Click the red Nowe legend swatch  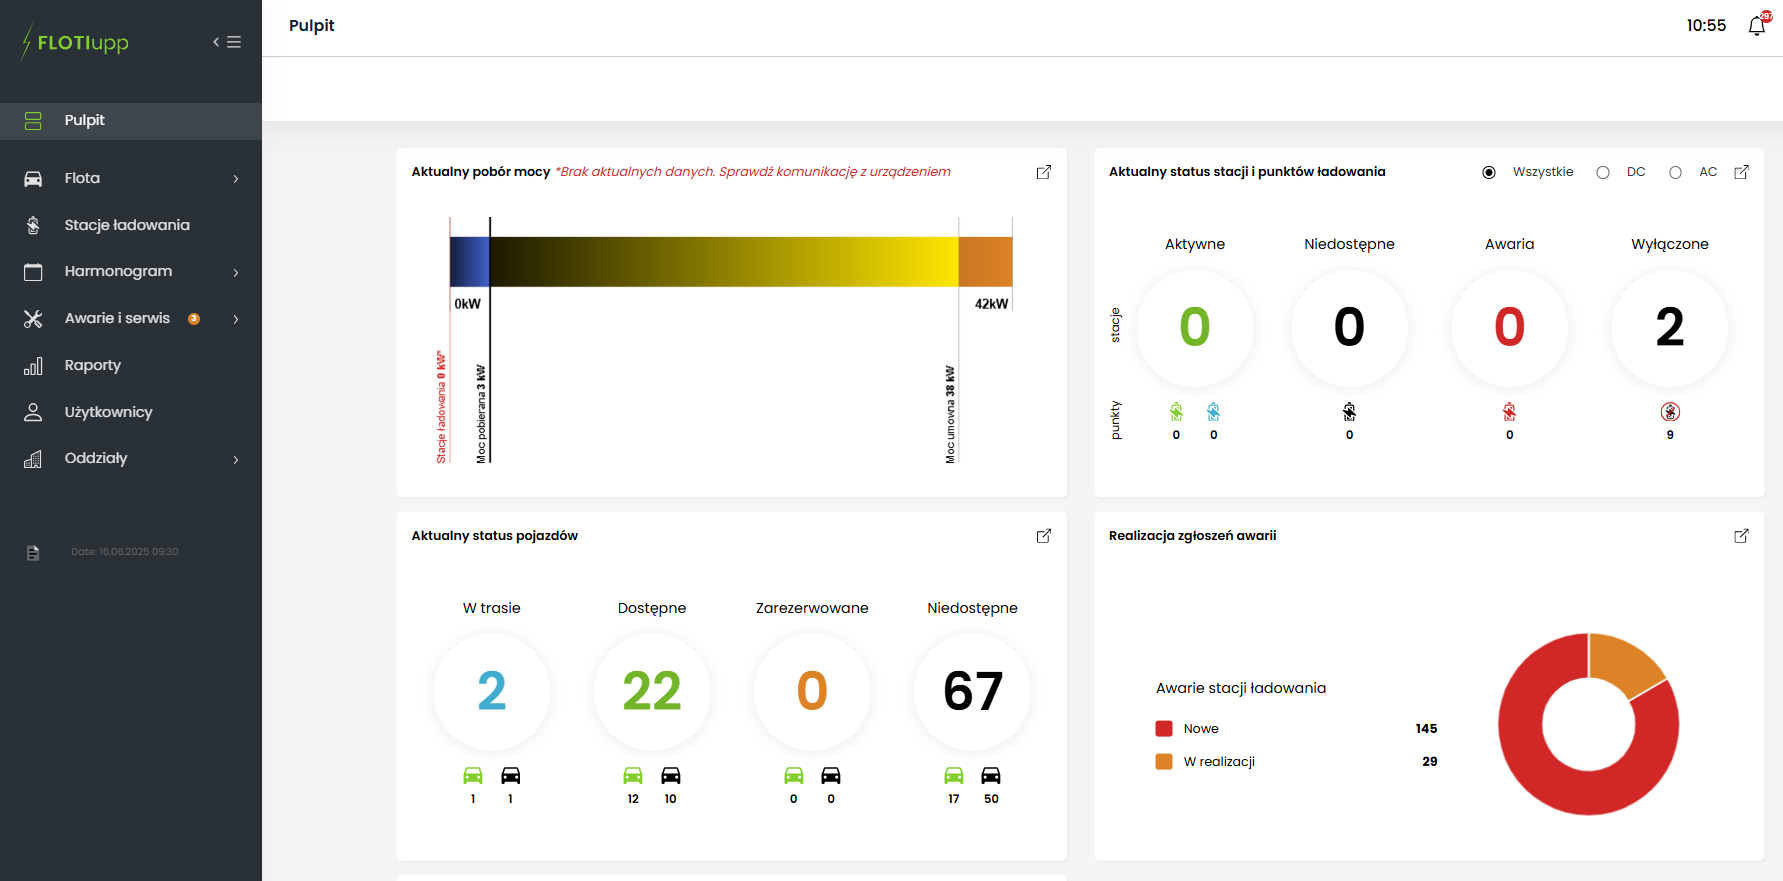(1164, 729)
